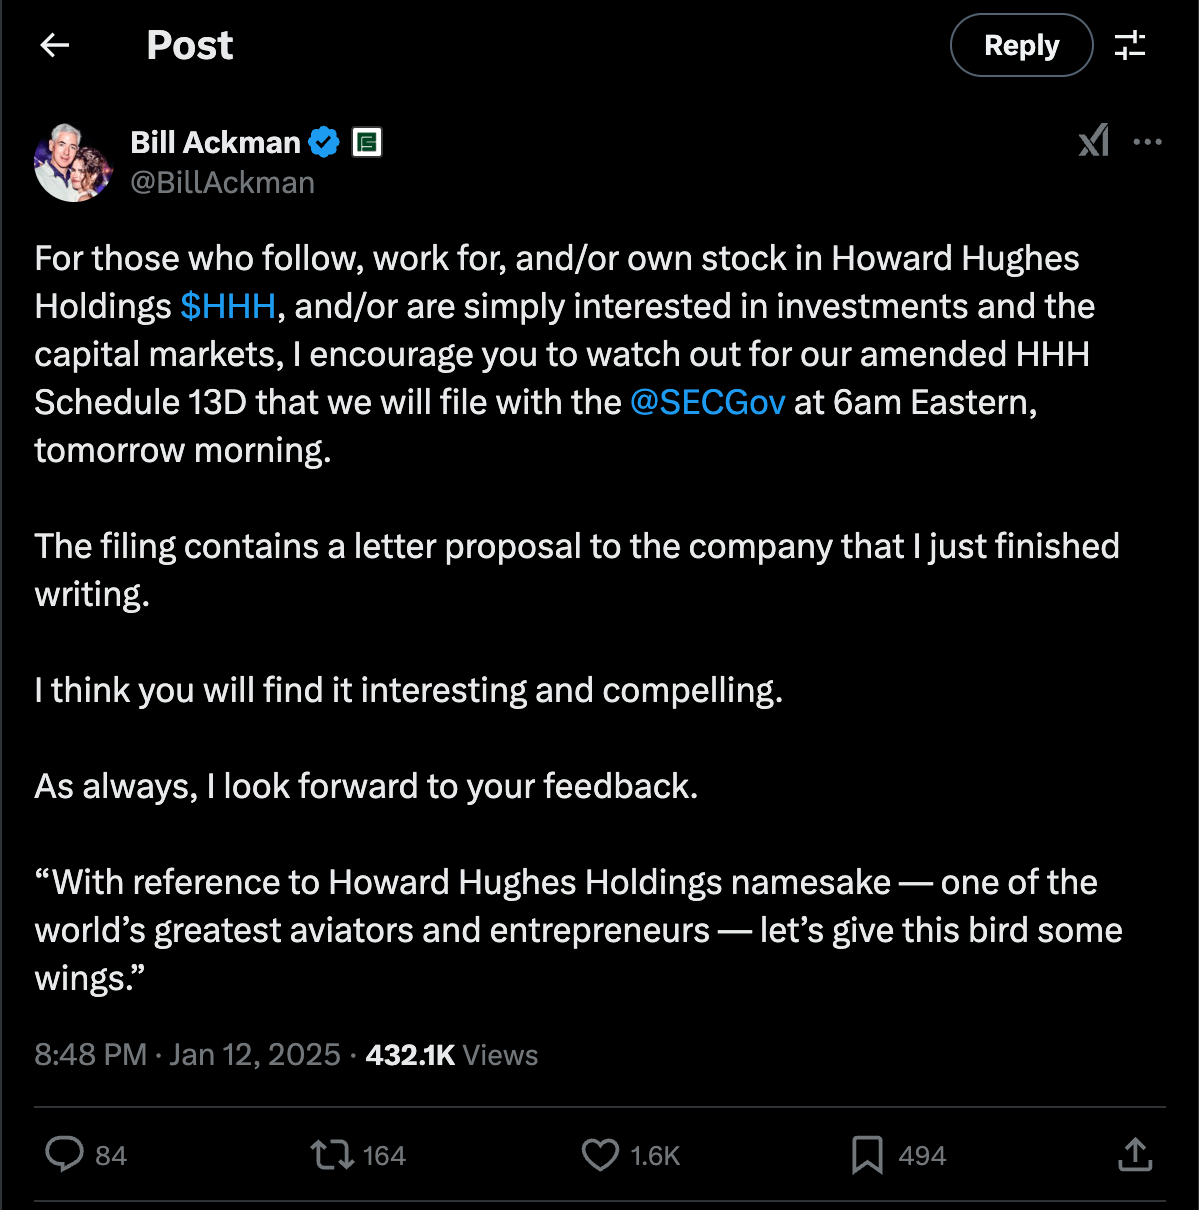This screenshot has width=1199, height=1210.
Task: Open the Reply button in the header
Action: (1021, 45)
